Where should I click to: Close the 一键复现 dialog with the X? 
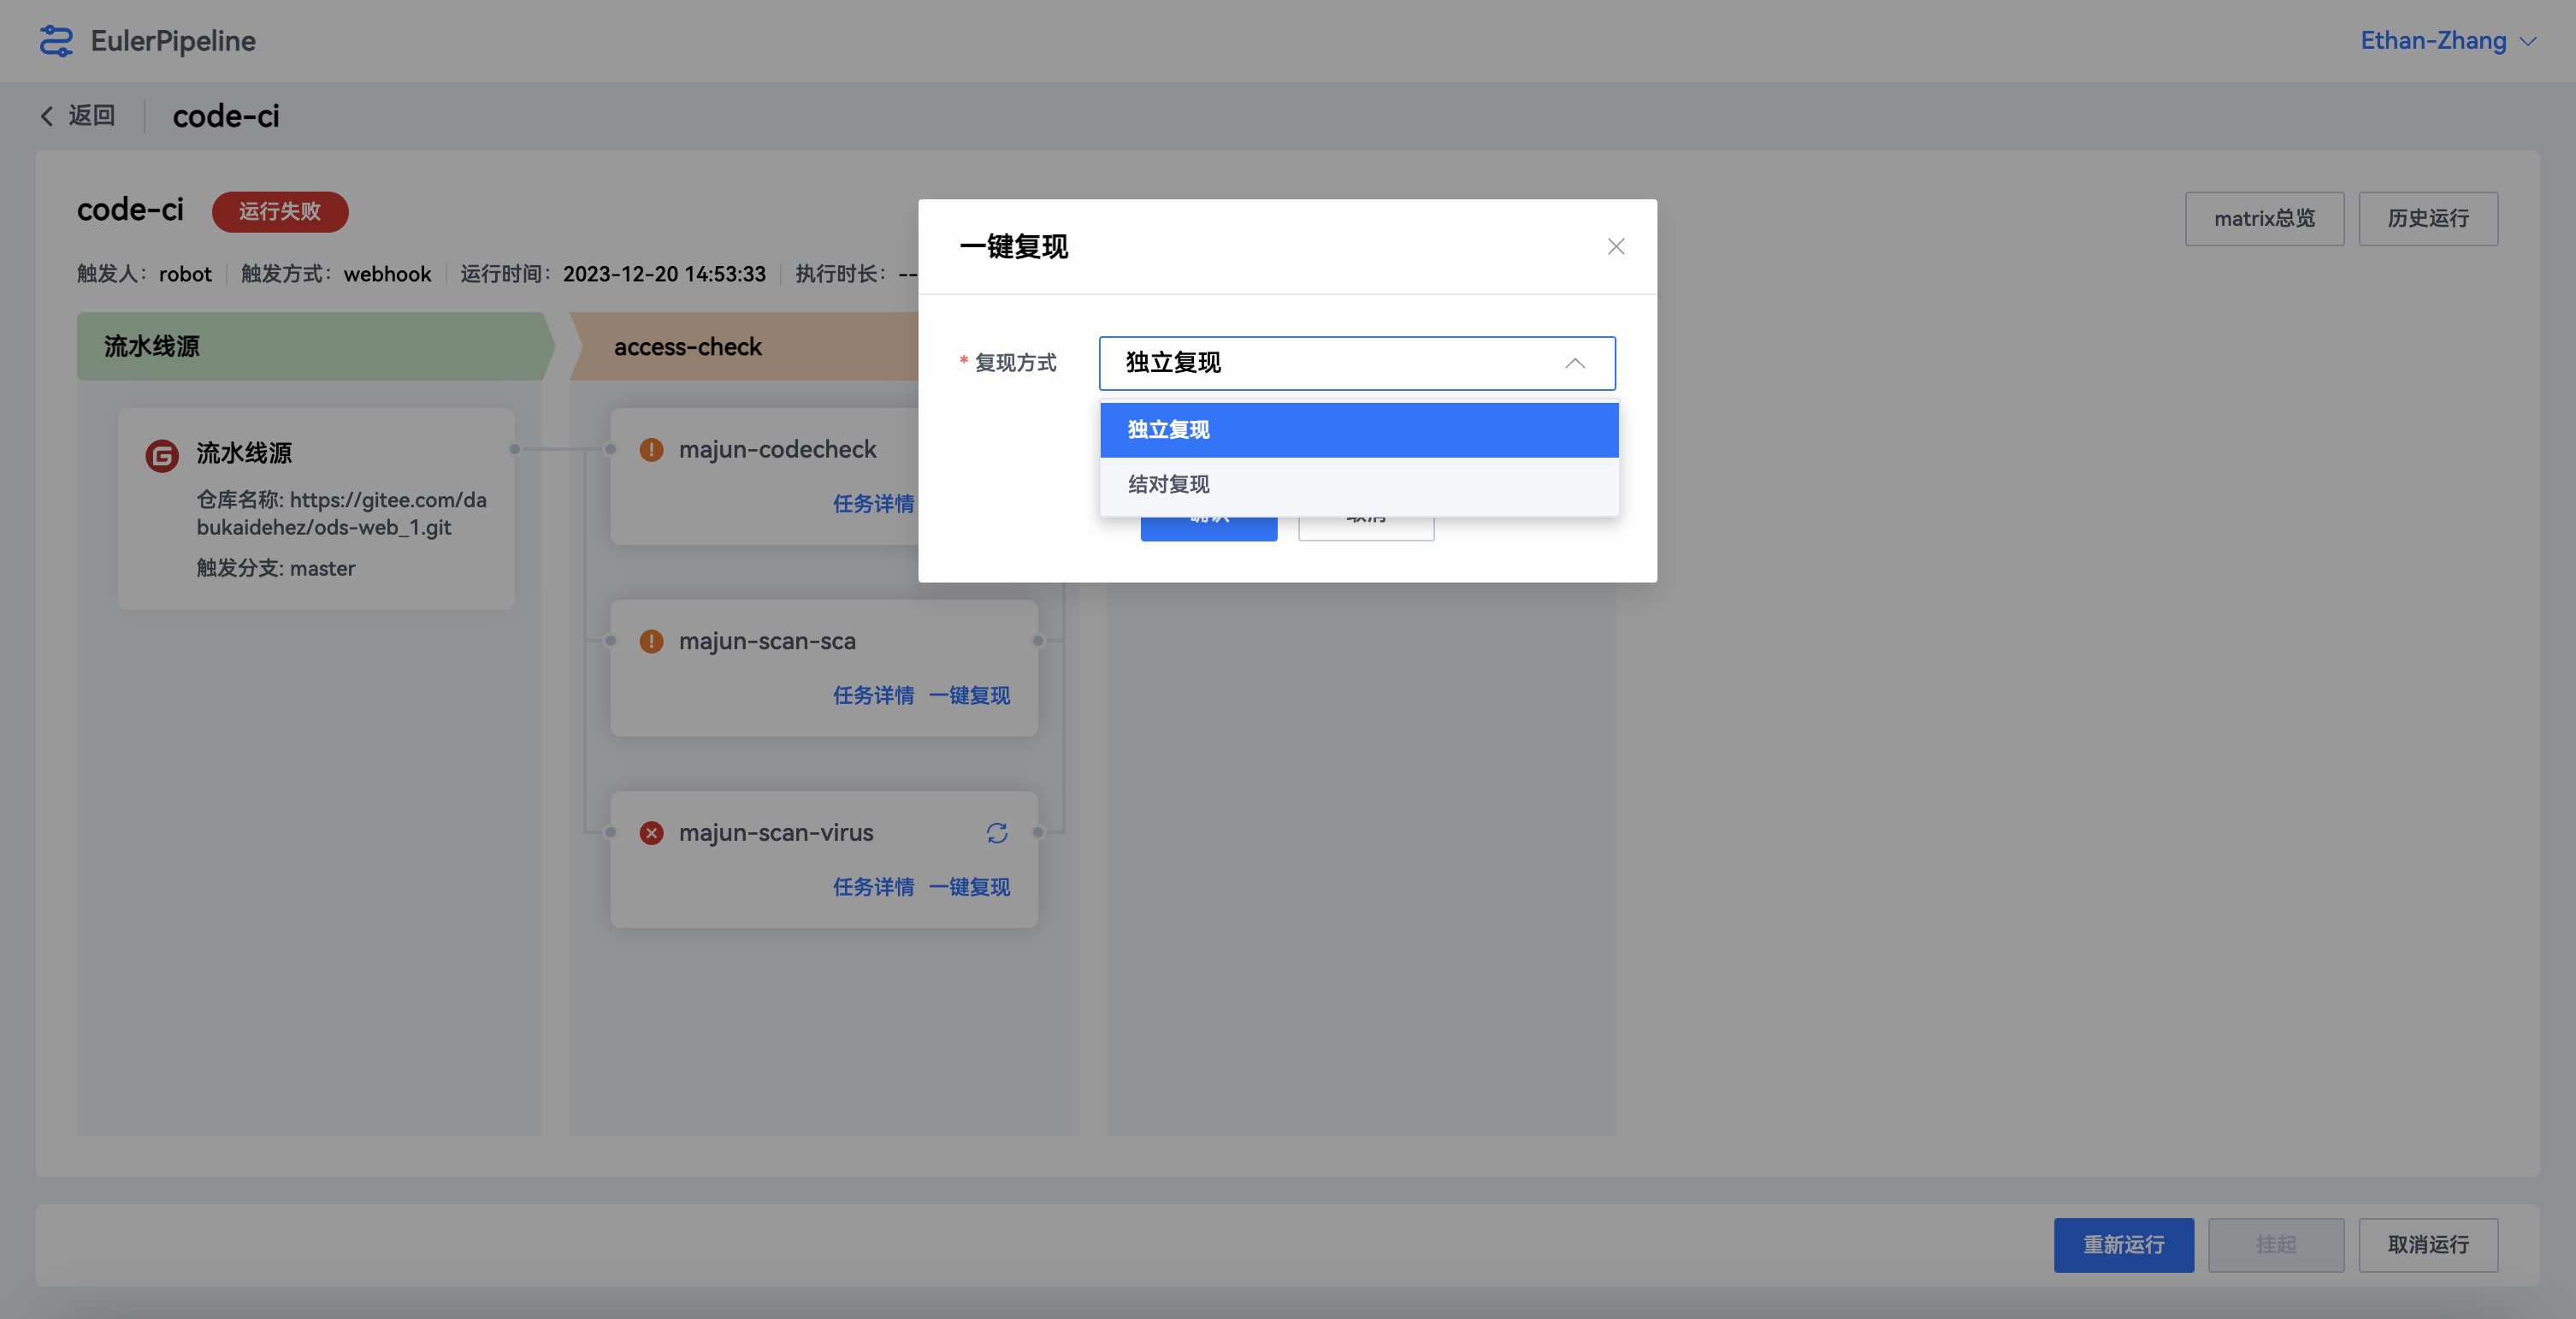[x=1616, y=246]
